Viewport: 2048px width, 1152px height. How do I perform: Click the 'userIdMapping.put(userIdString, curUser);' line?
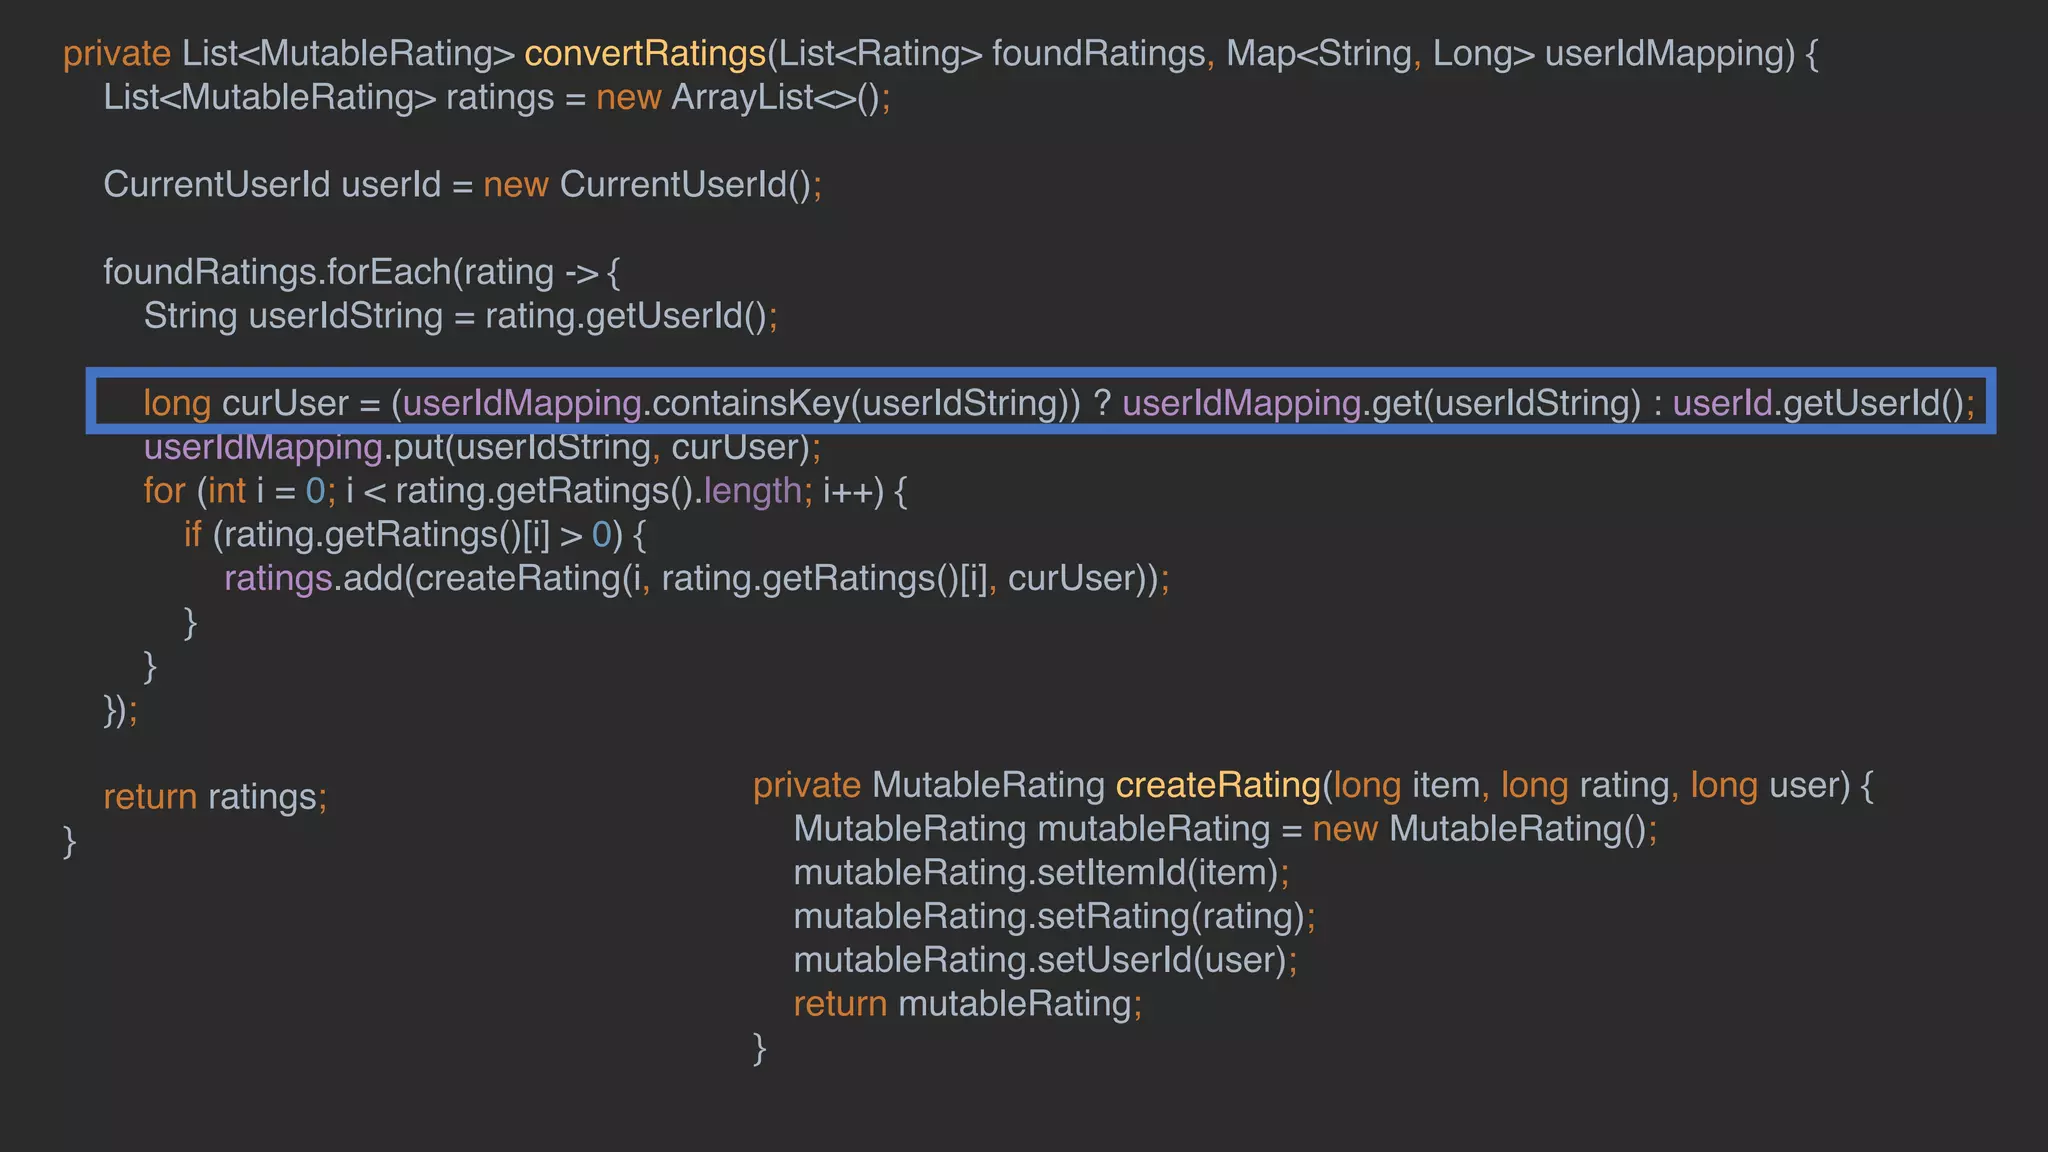482,447
